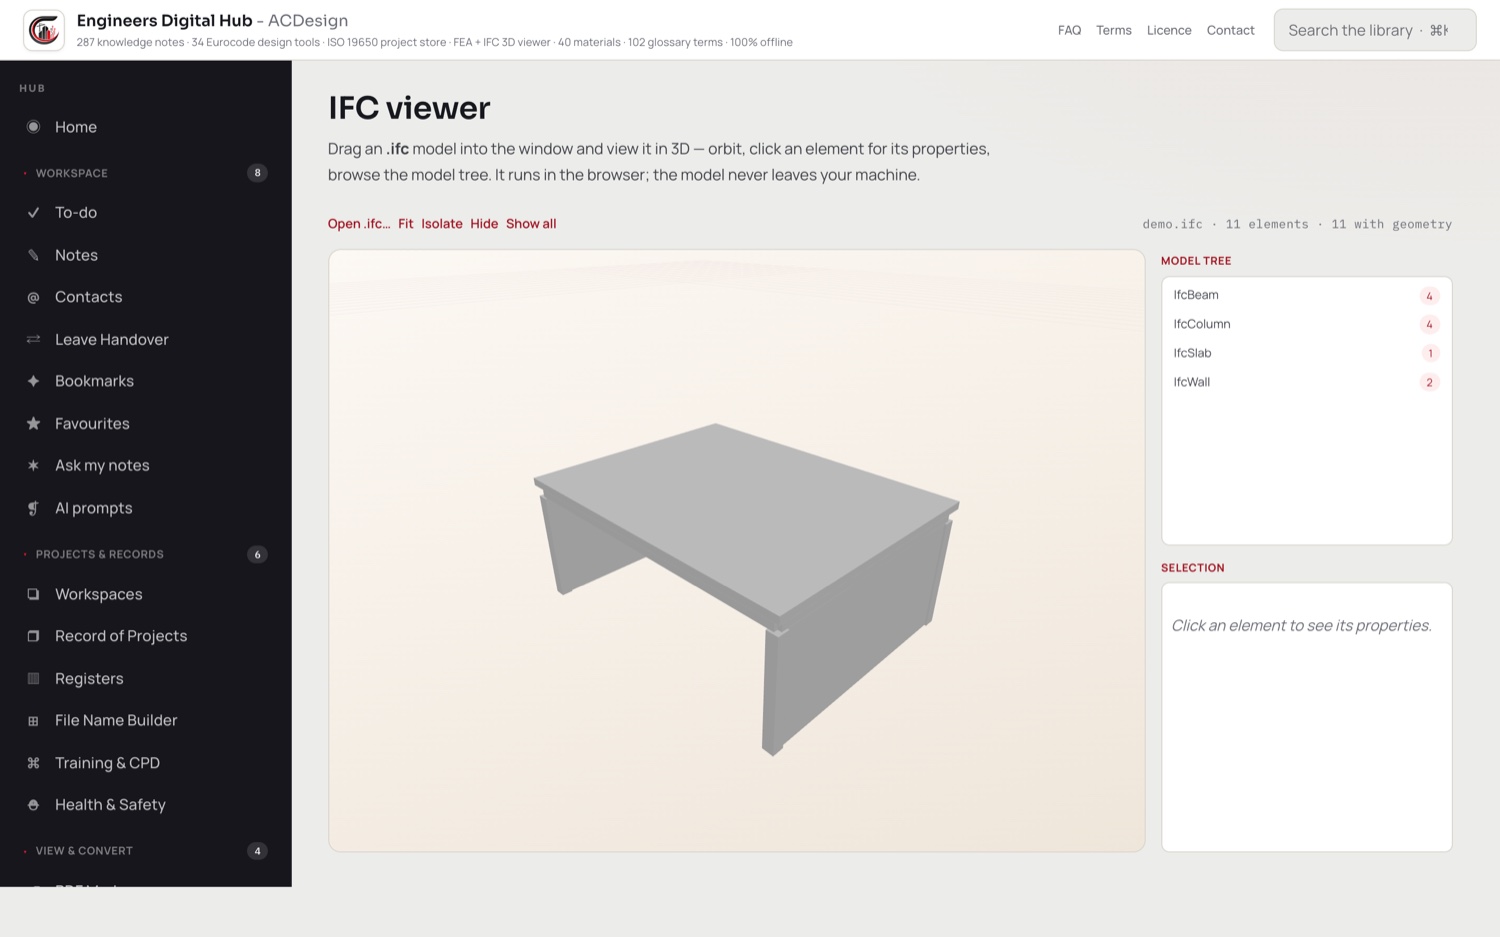Open Leave Handover page

[x=146, y=339]
